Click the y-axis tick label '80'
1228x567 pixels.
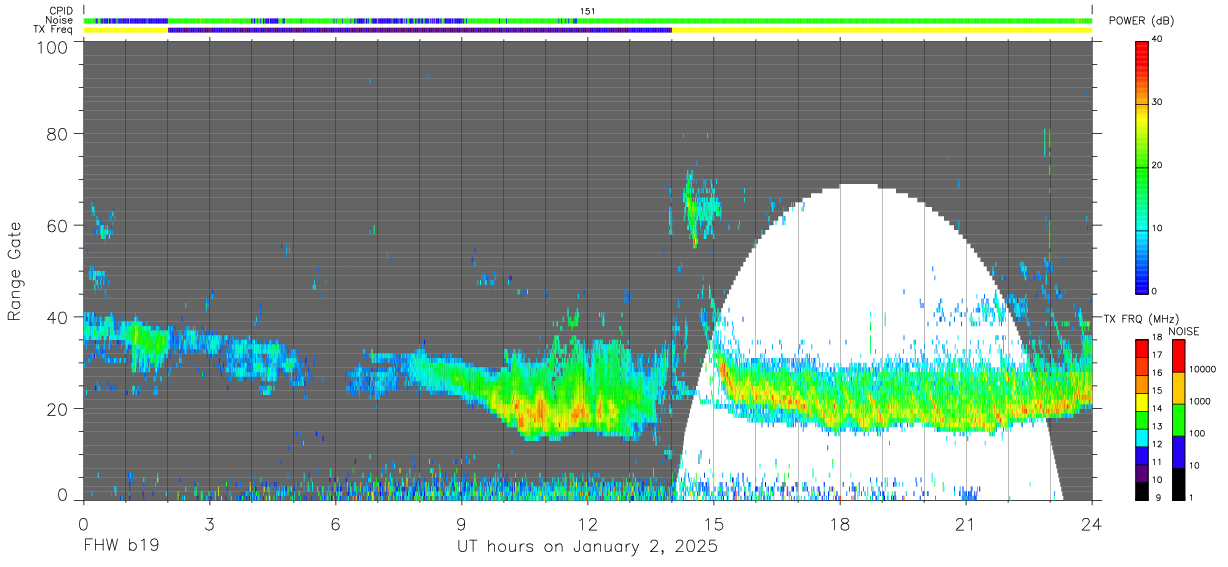point(58,134)
